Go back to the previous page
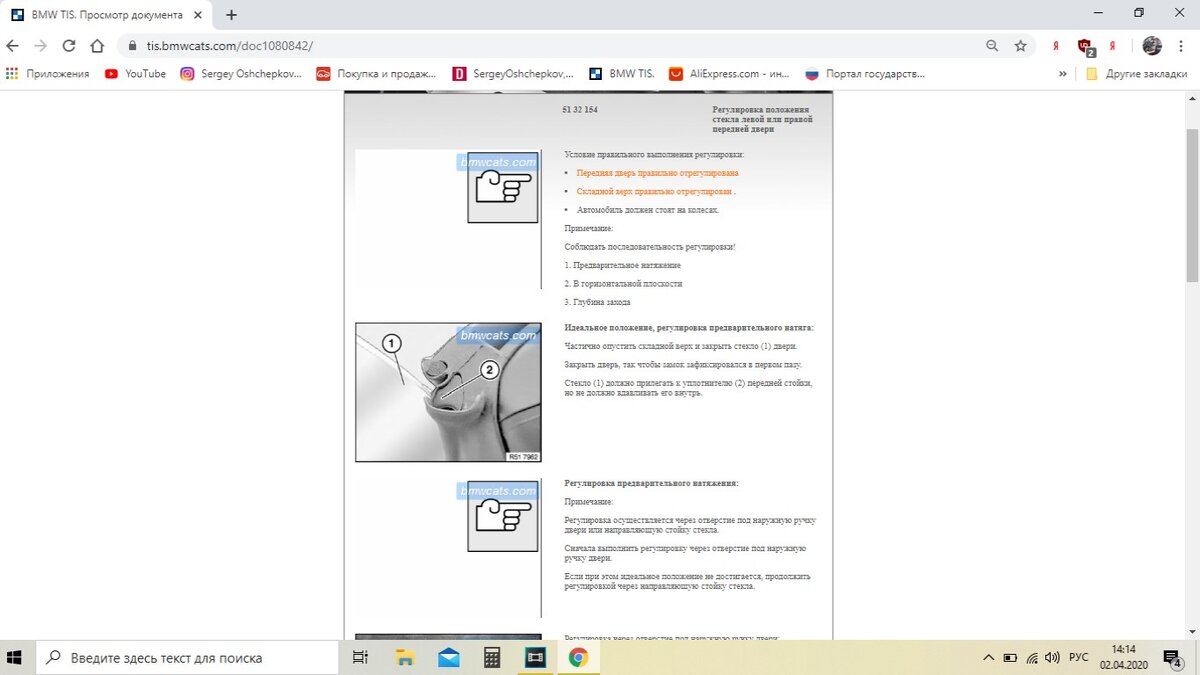 coord(13,46)
